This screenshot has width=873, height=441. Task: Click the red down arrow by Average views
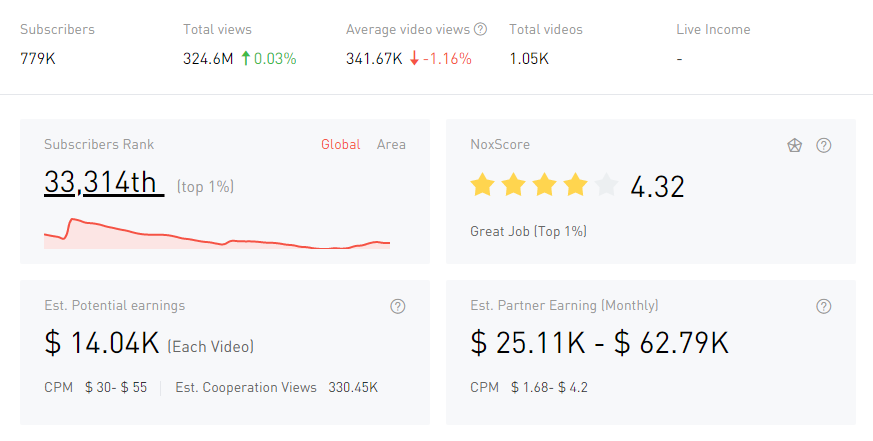click(x=414, y=58)
